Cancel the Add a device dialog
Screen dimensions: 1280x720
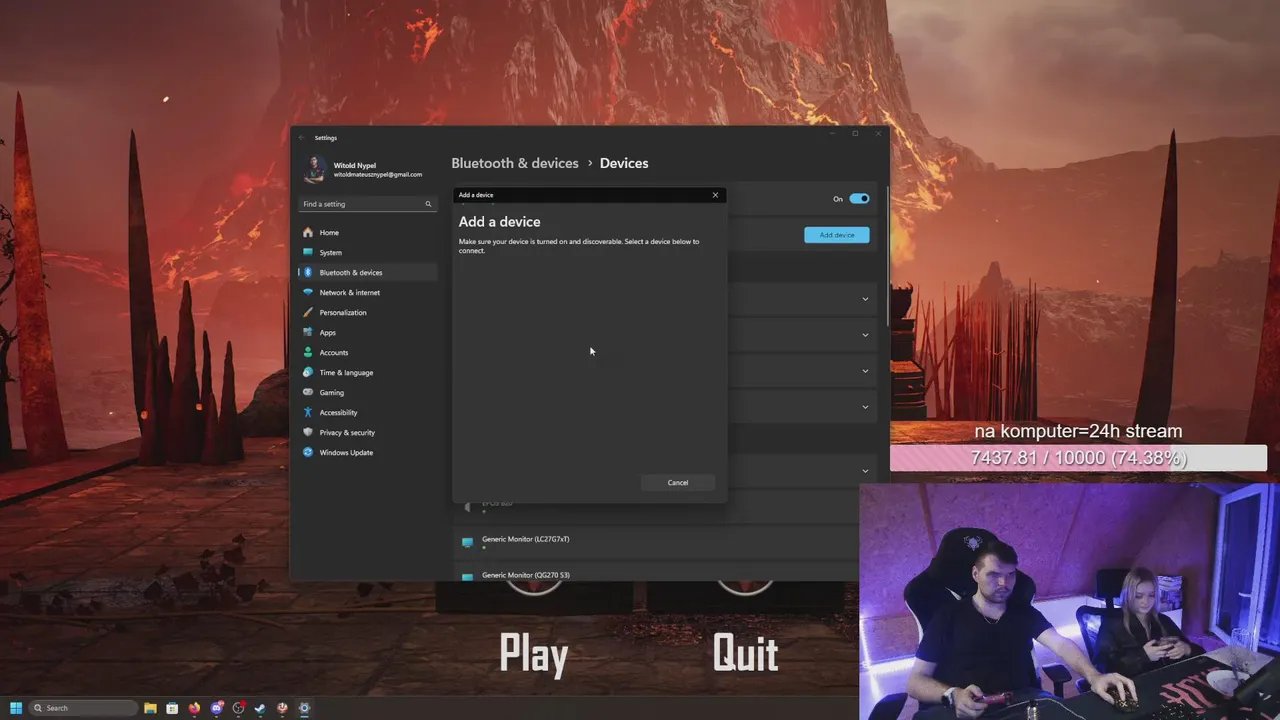(x=678, y=483)
